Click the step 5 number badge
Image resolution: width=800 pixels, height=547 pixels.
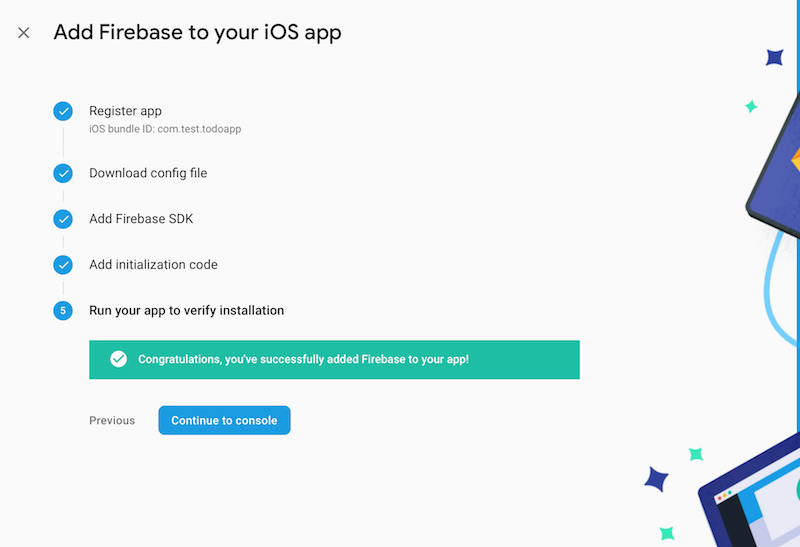(63, 311)
